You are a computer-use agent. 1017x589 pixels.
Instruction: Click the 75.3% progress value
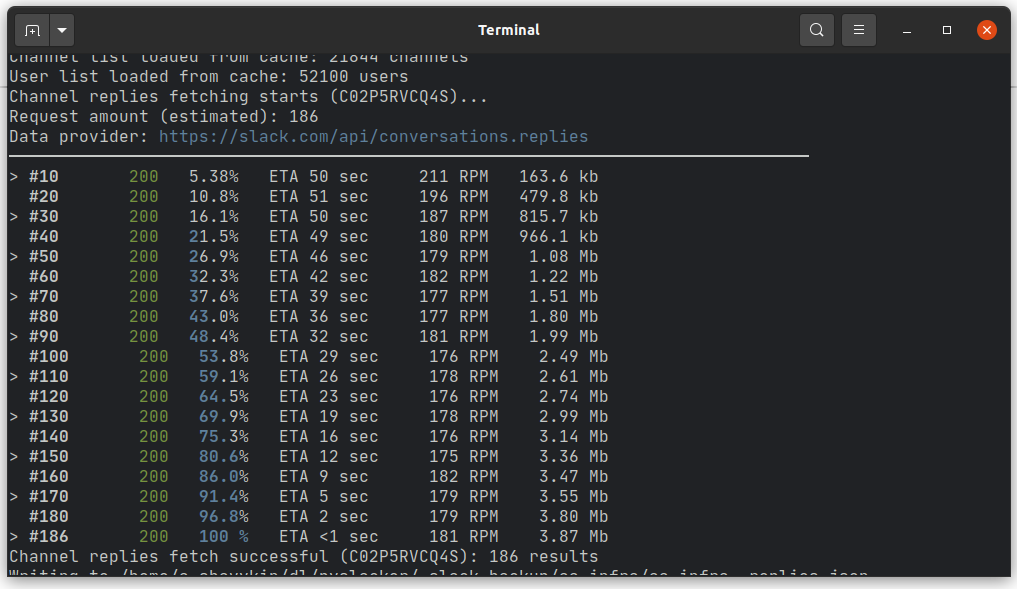[224, 437]
